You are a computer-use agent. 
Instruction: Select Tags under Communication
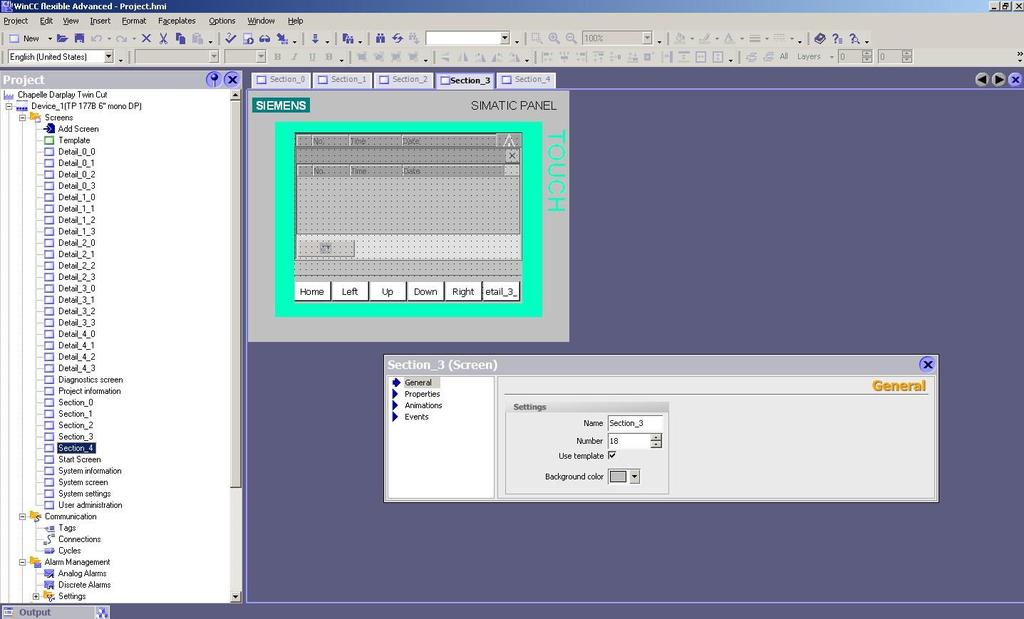point(67,528)
